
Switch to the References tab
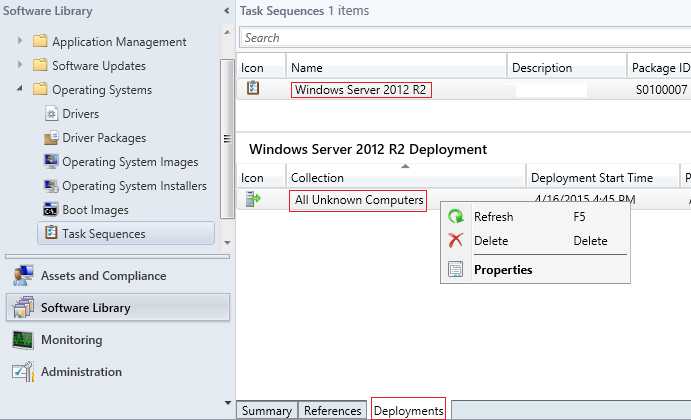pos(333,410)
